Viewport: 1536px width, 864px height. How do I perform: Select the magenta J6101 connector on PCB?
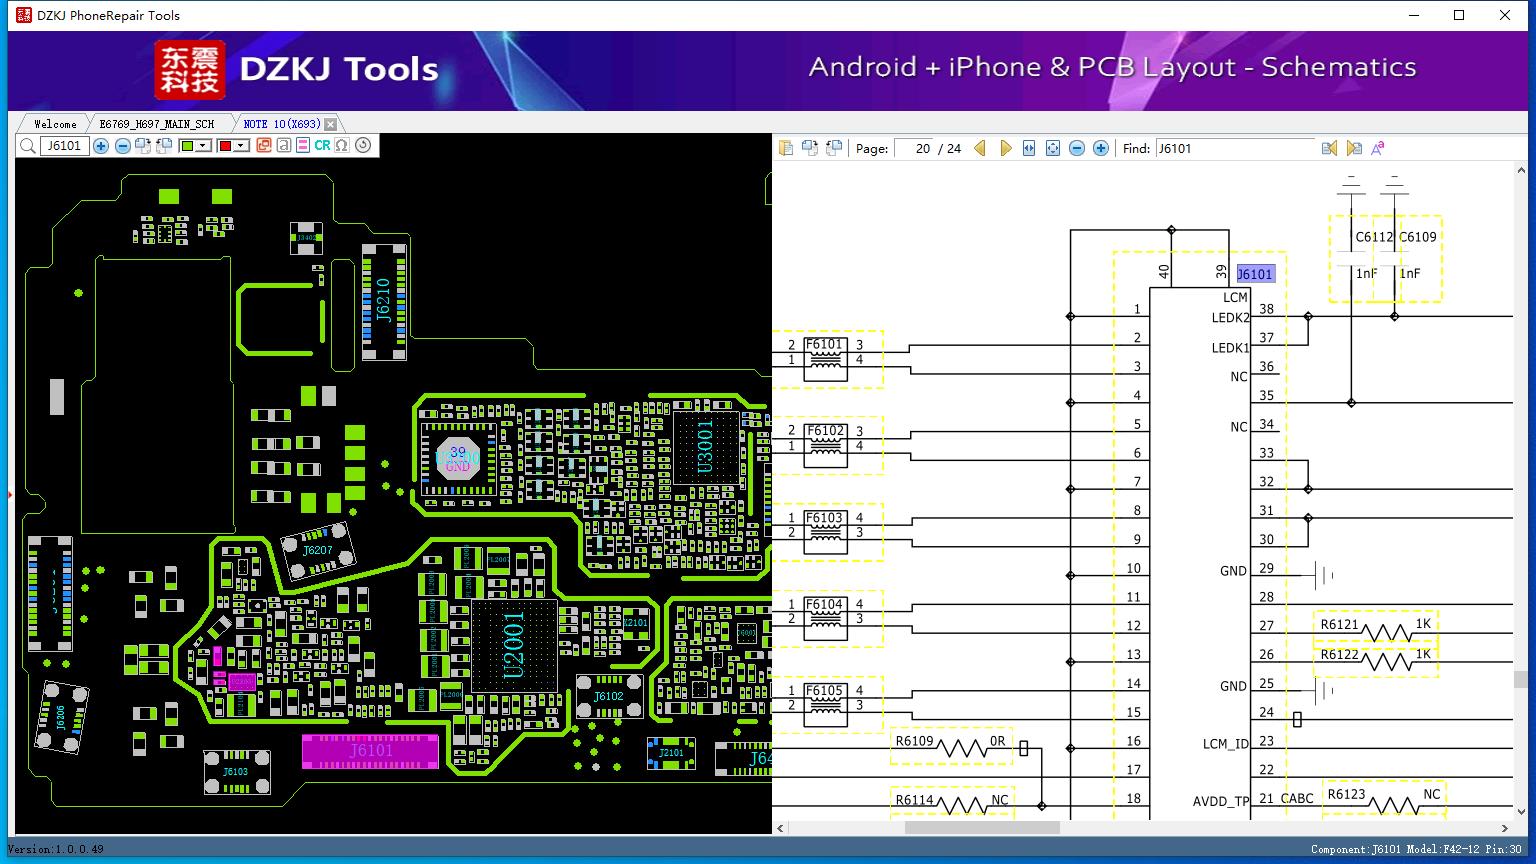click(371, 750)
